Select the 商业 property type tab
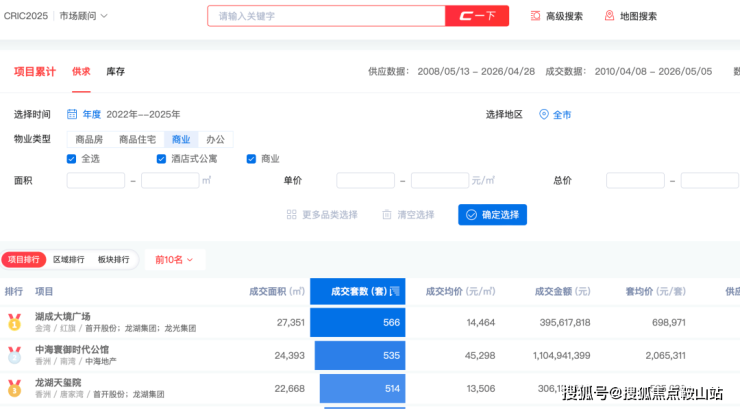The height and width of the screenshot is (409, 740). point(181,139)
